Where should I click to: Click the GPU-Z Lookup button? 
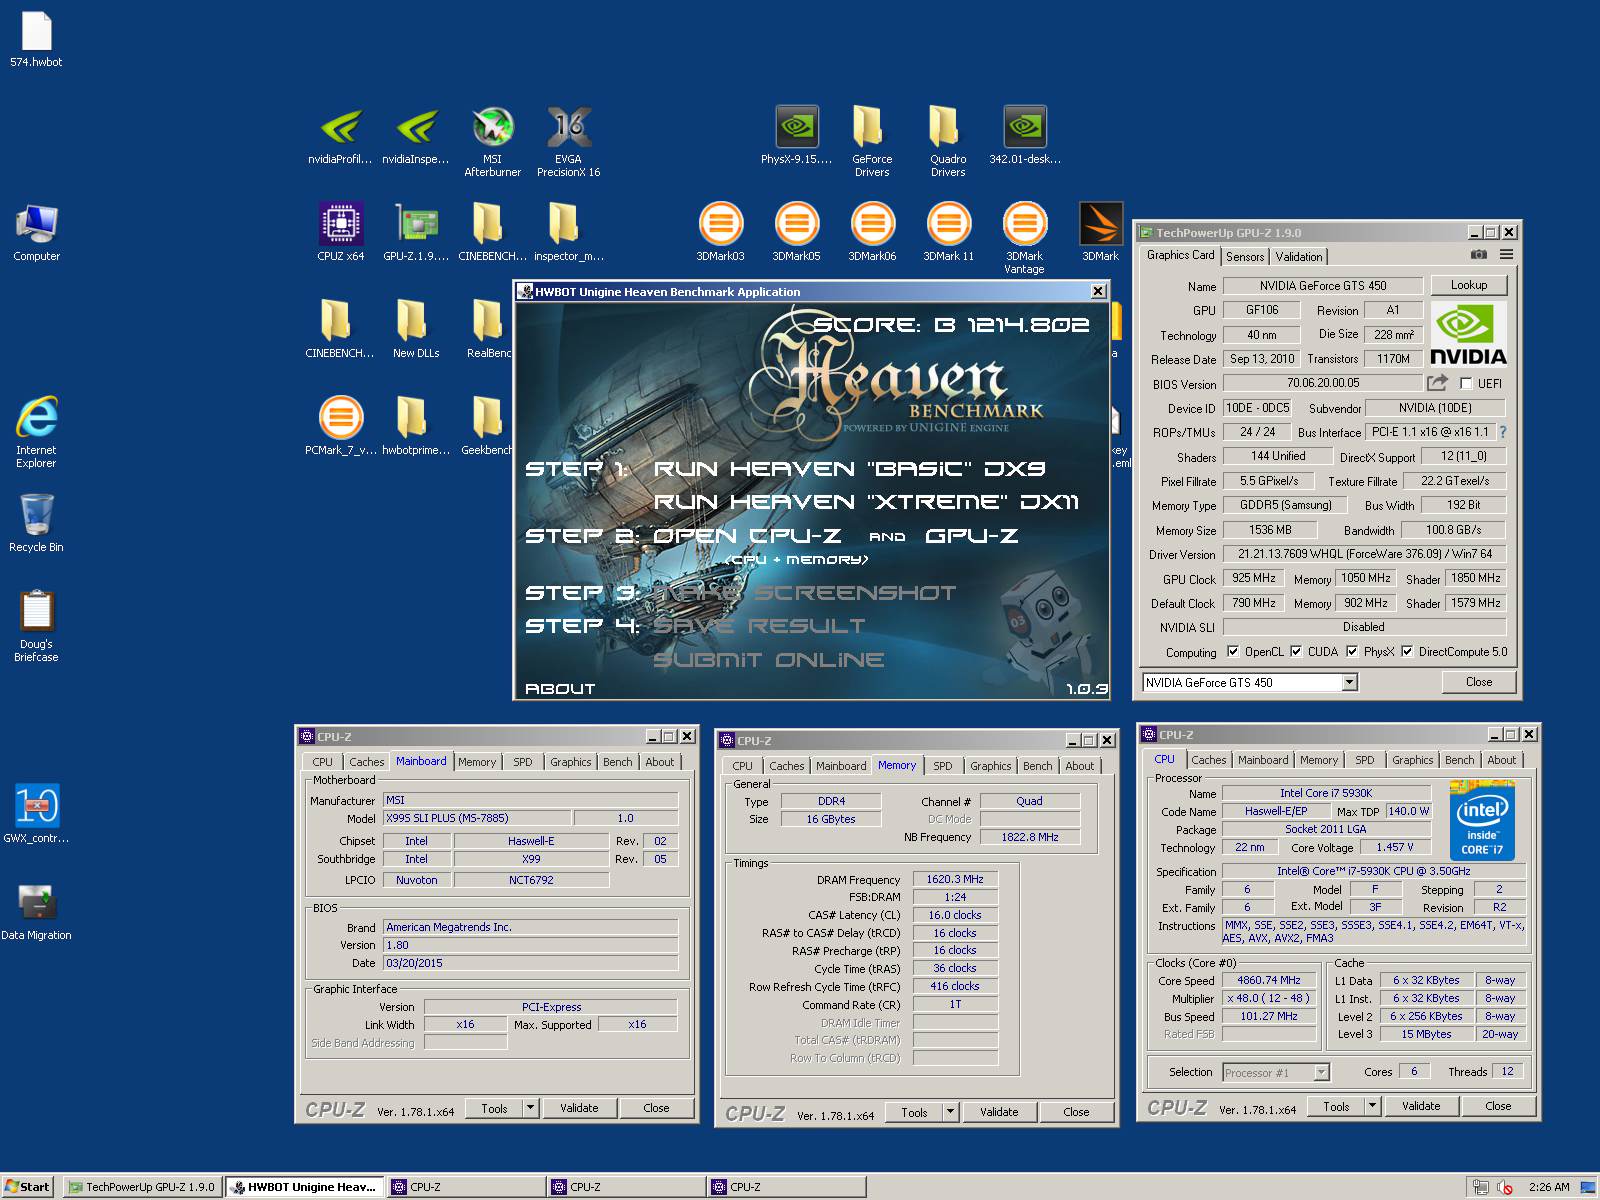tap(1468, 285)
